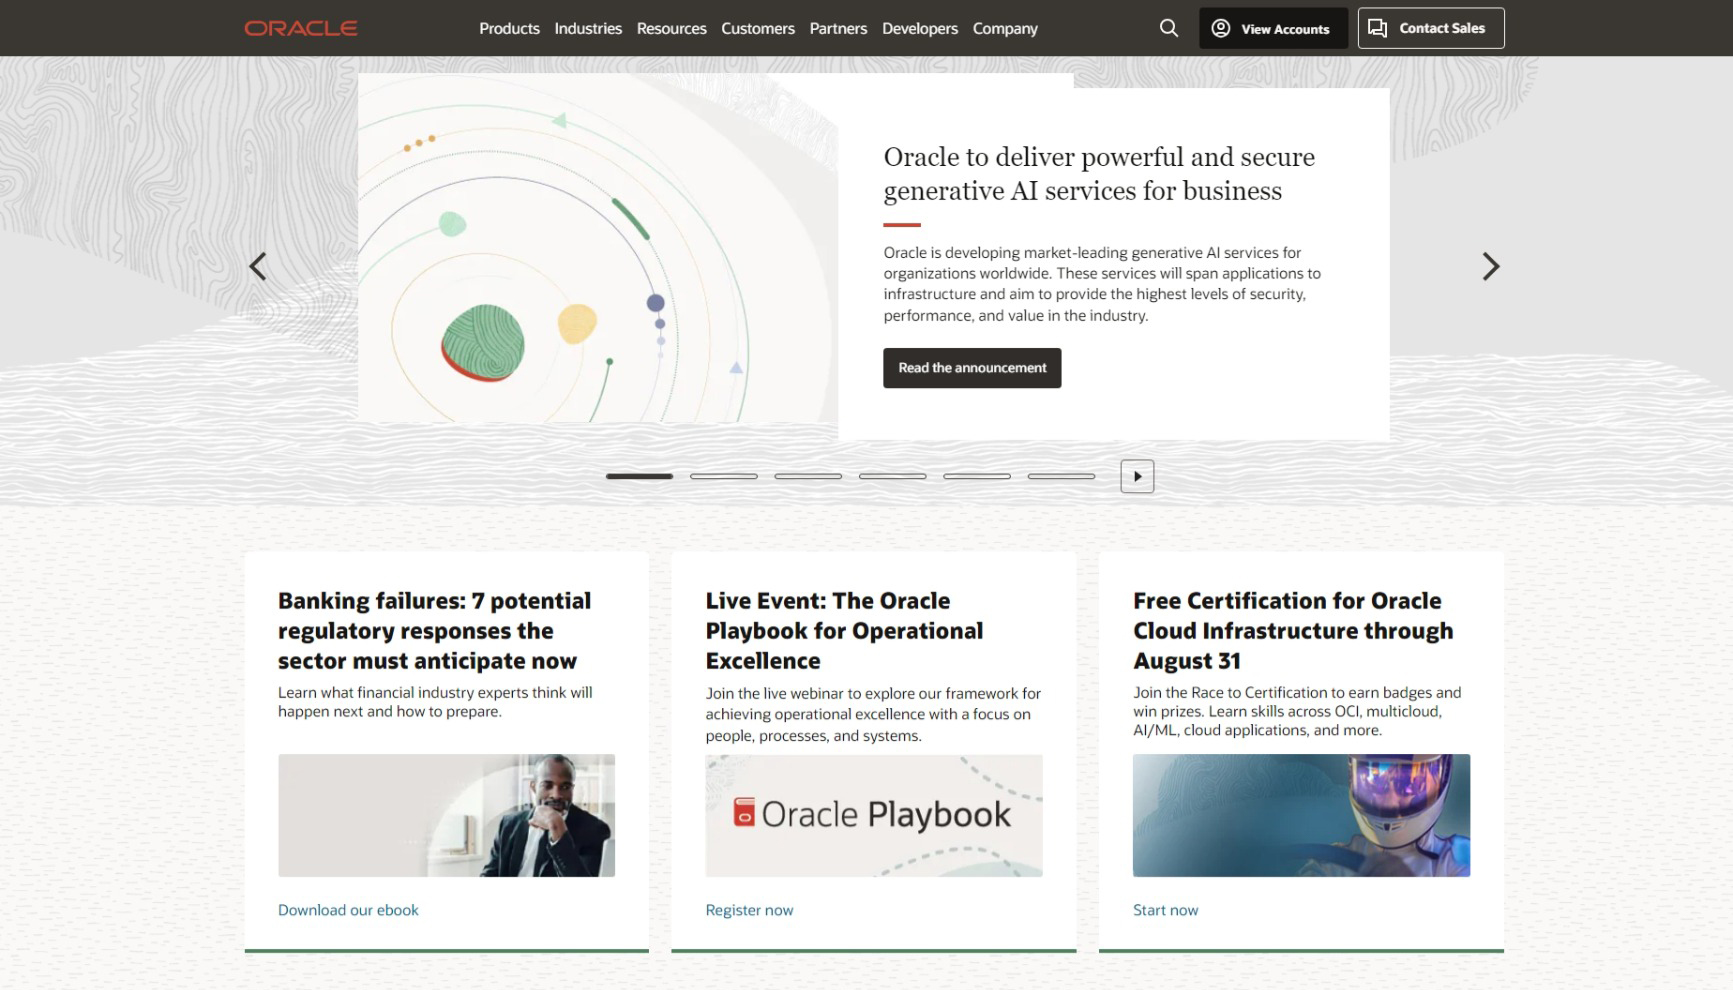Advance to the next carousel slide arrow
The width and height of the screenshot is (1733, 990).
1490,267
